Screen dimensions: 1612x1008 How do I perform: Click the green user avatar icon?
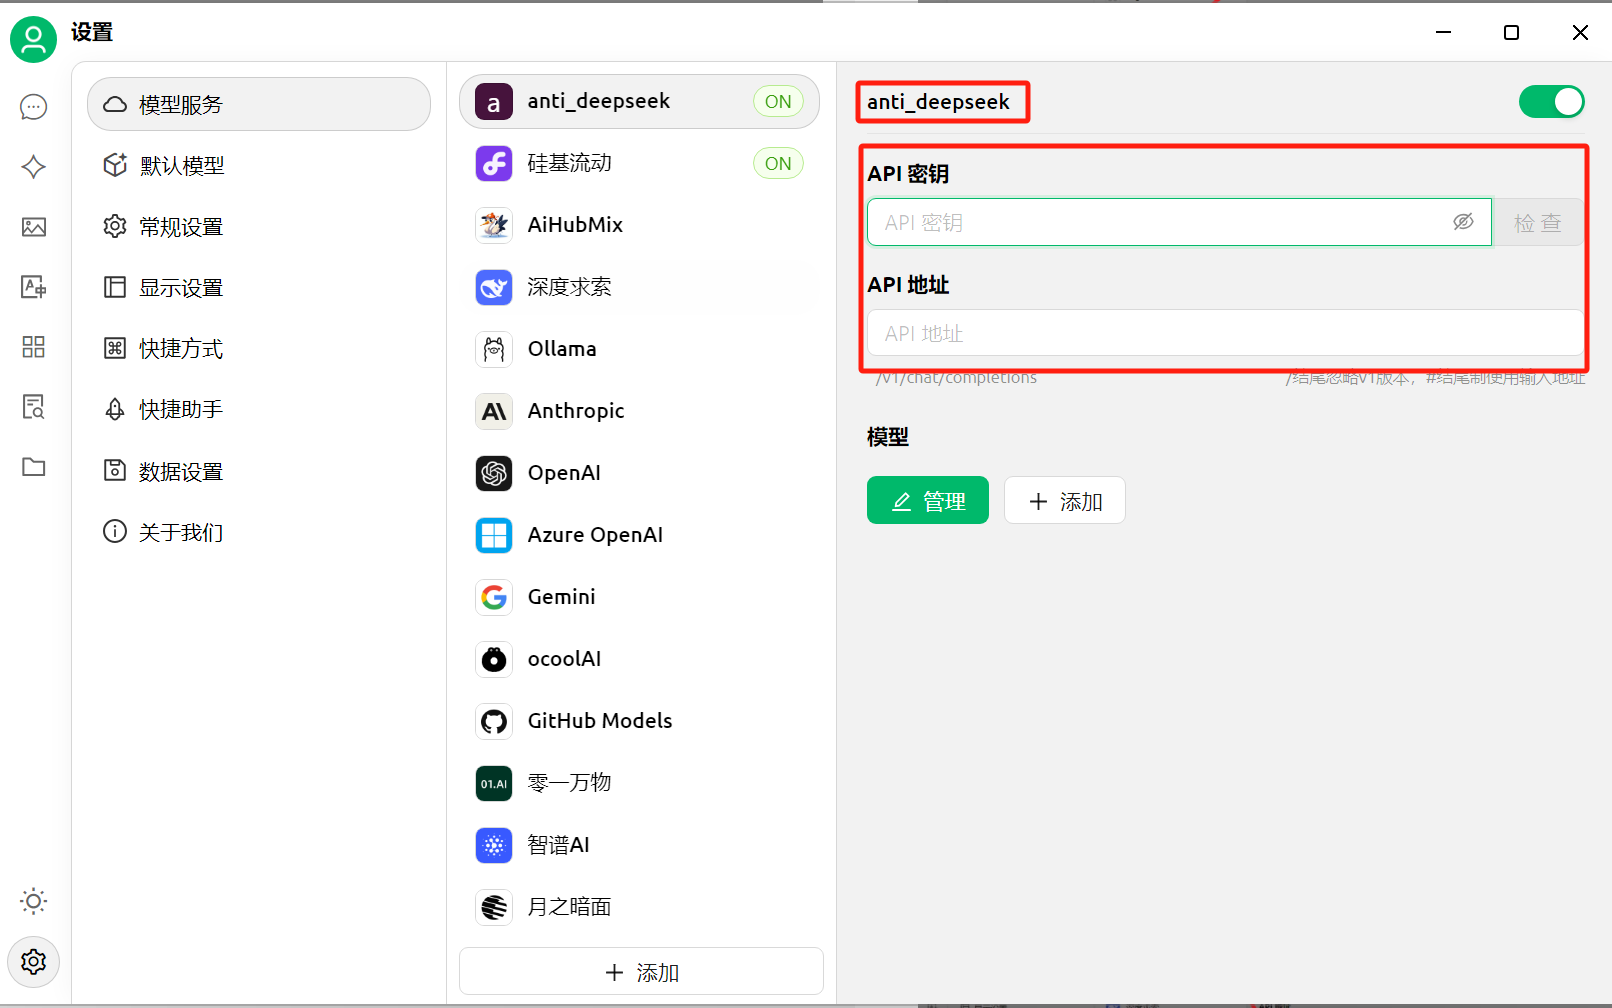(33, 40)
